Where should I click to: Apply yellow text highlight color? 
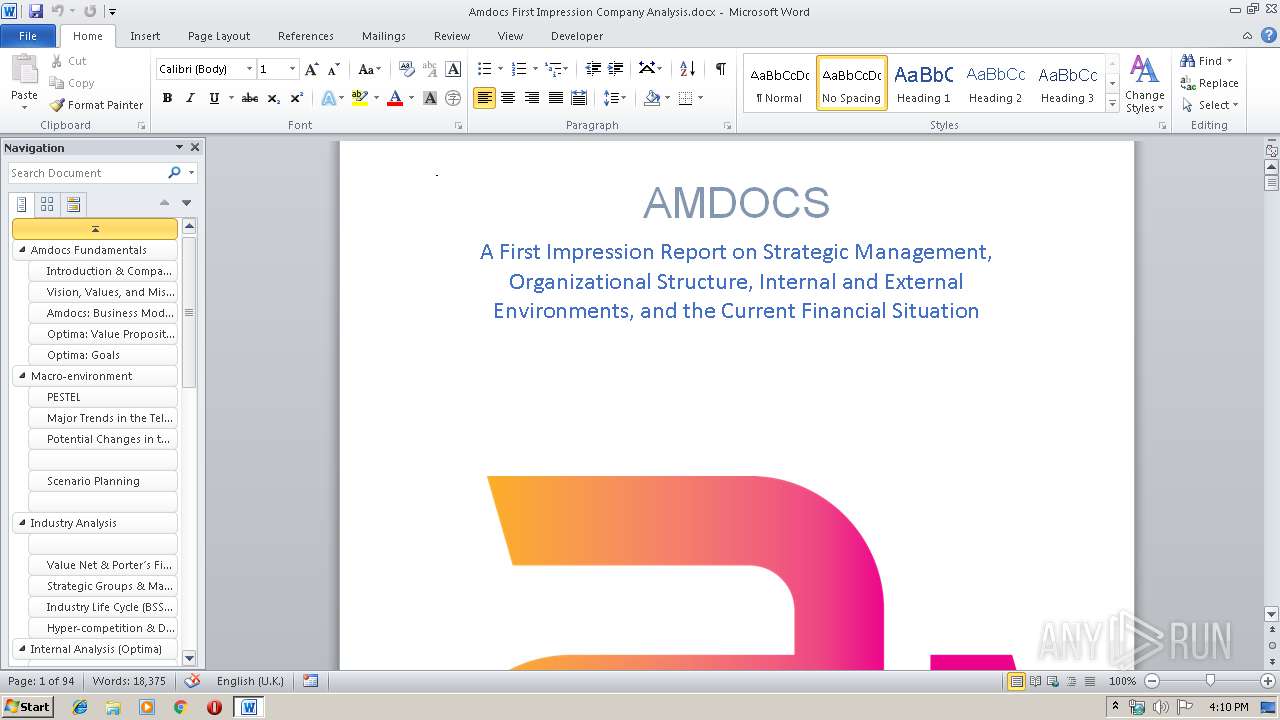pyautogui.click(x=360, y=98)
